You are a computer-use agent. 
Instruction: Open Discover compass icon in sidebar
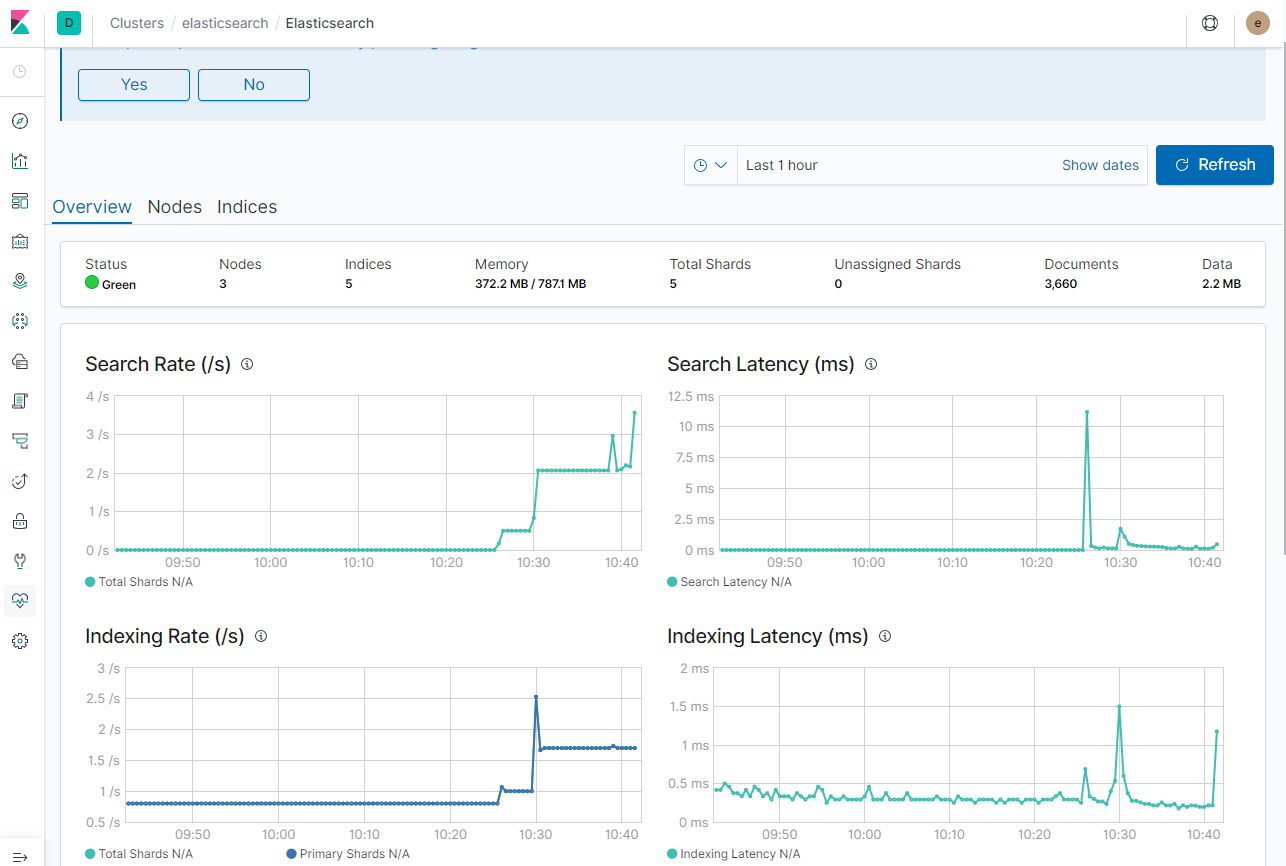pyautogui.click(x=20, y=121)
